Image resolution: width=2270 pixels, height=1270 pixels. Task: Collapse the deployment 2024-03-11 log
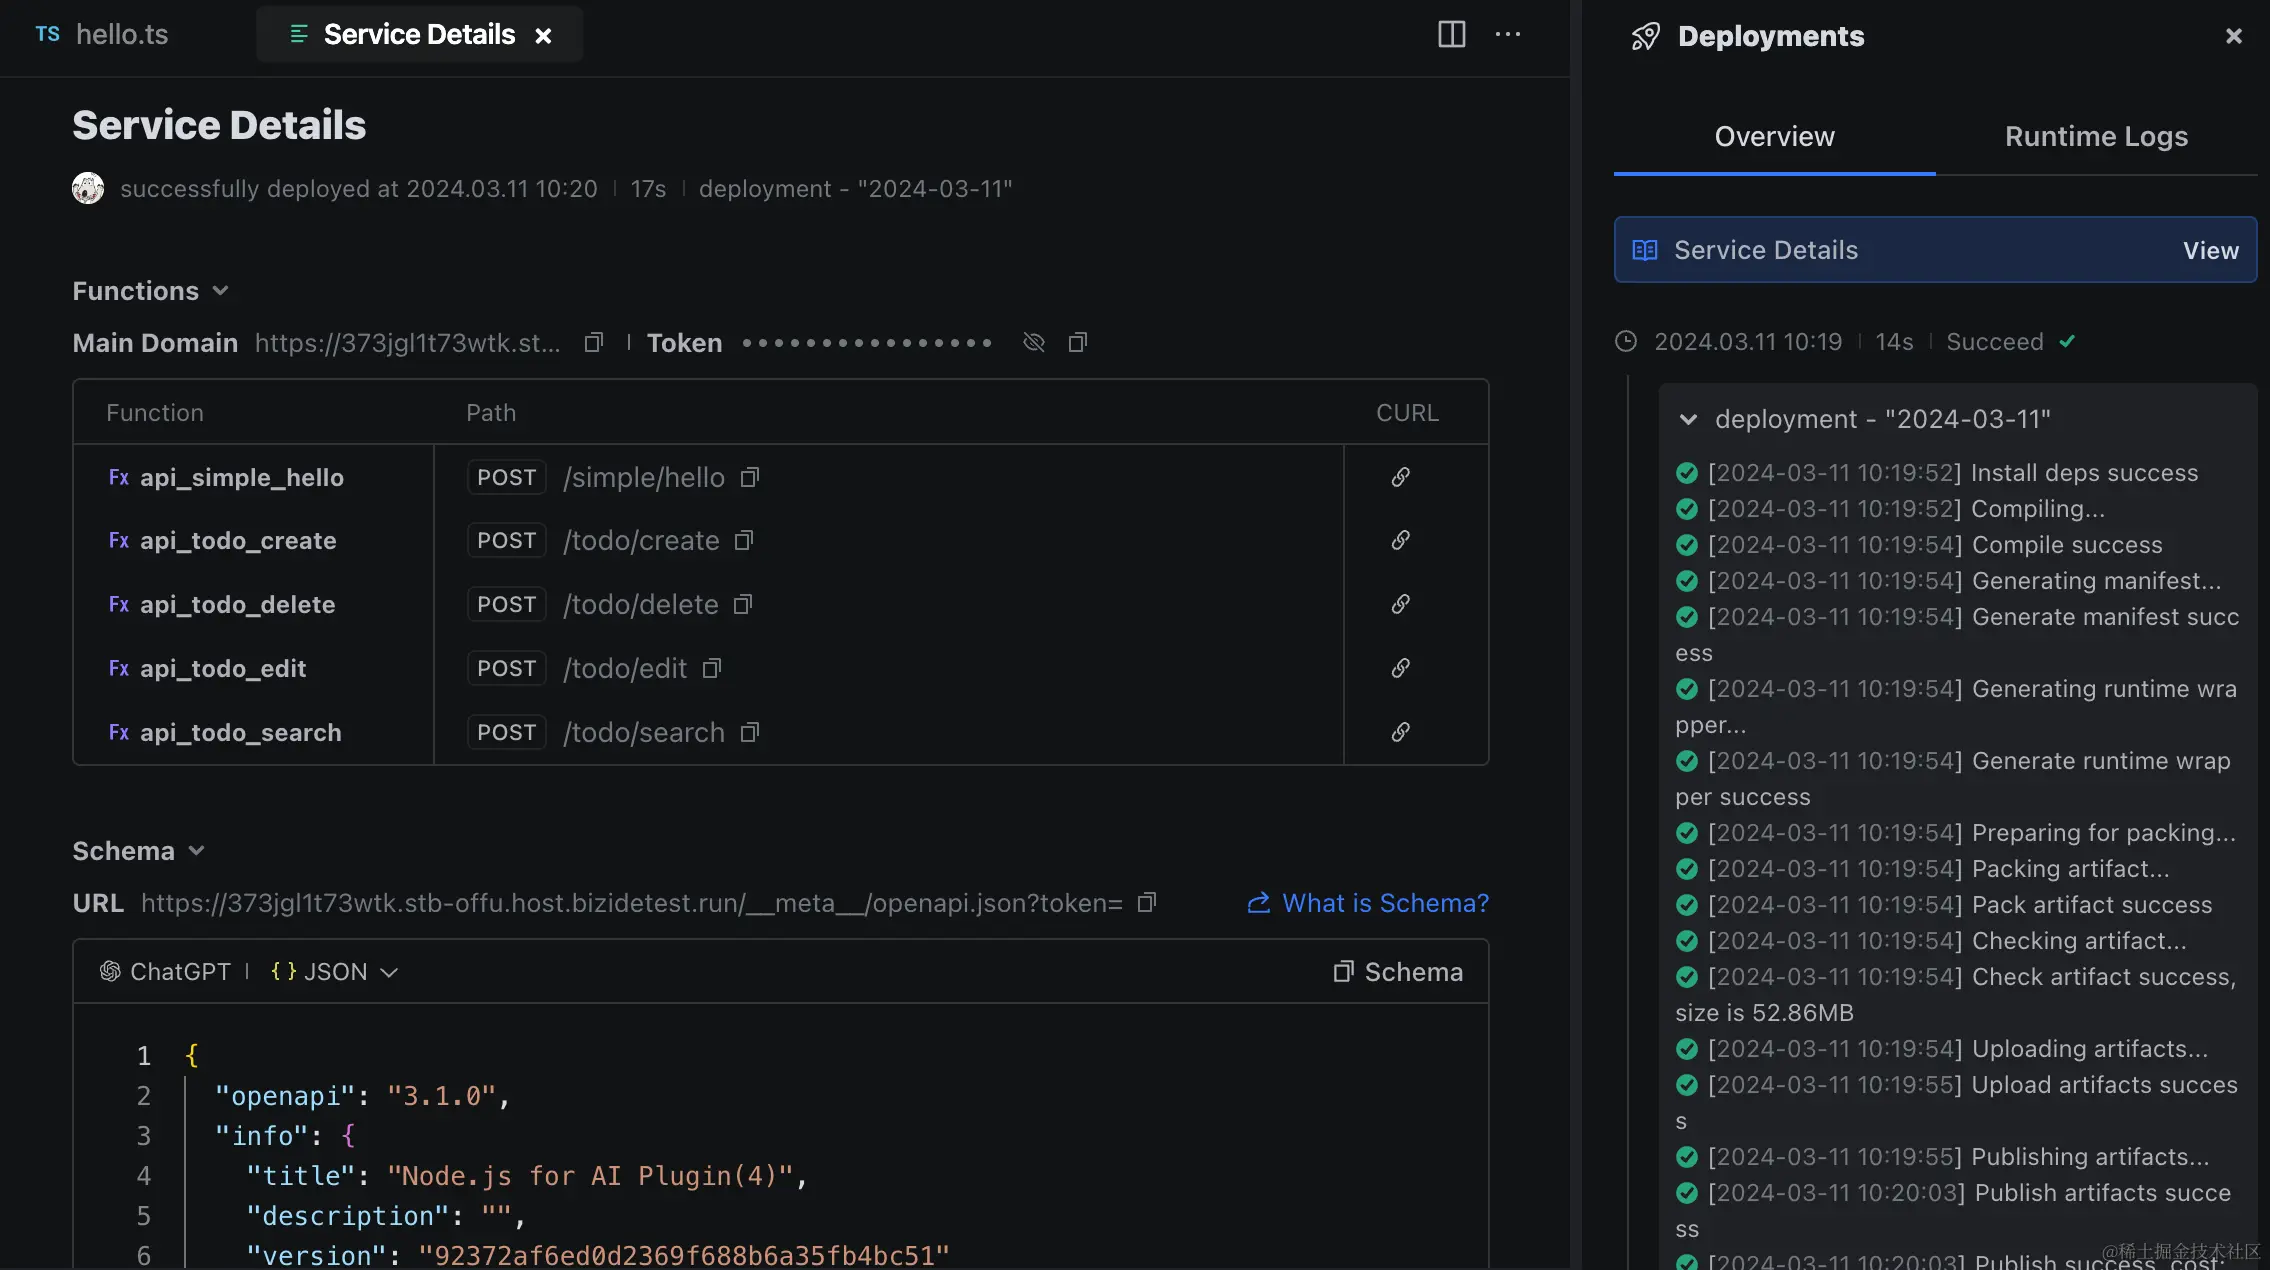coord(1689,420)
